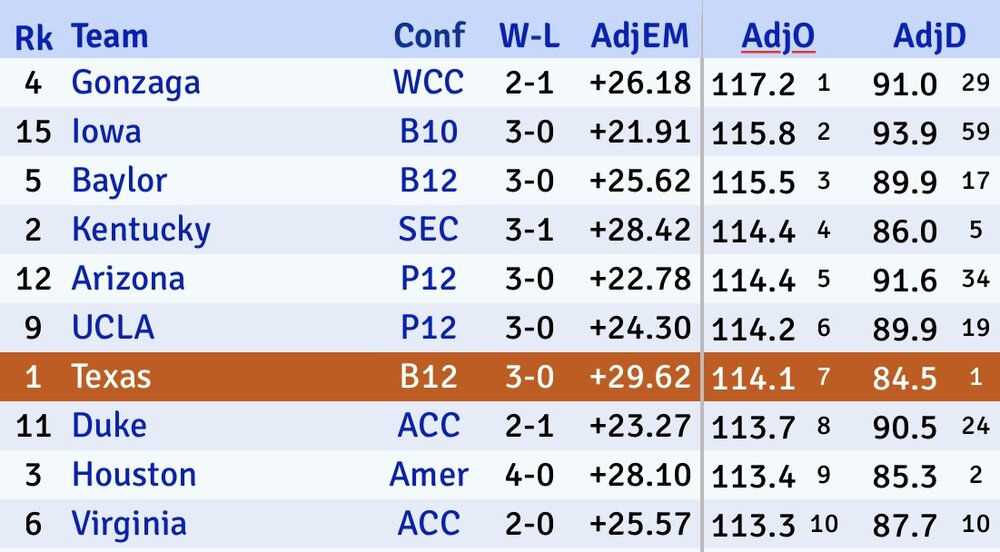
Task: Sort table by AdjO column header
Action: tap(778, 37)
